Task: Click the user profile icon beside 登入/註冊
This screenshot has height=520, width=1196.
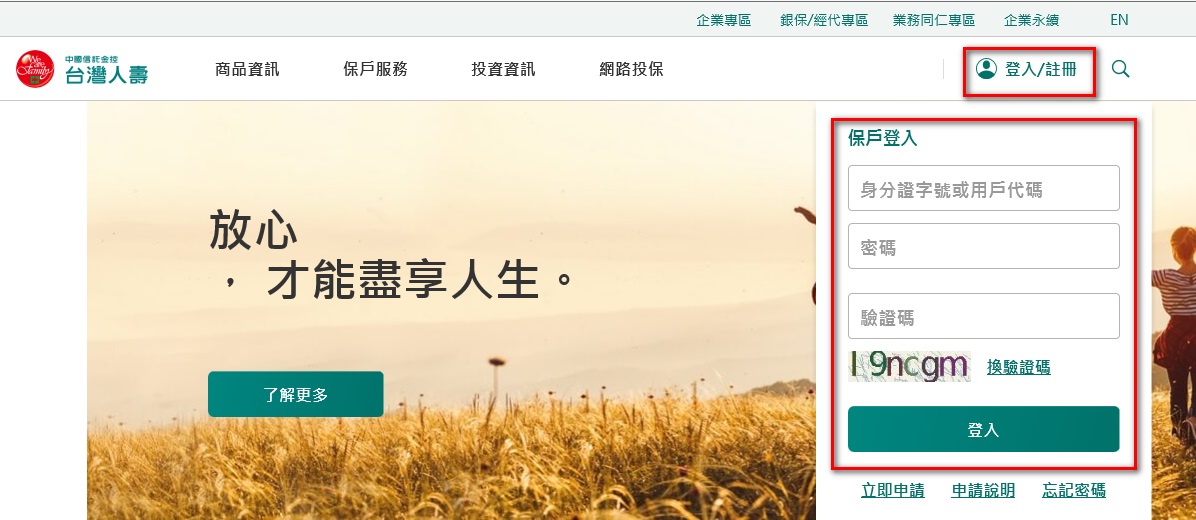Action: (986, 69)
